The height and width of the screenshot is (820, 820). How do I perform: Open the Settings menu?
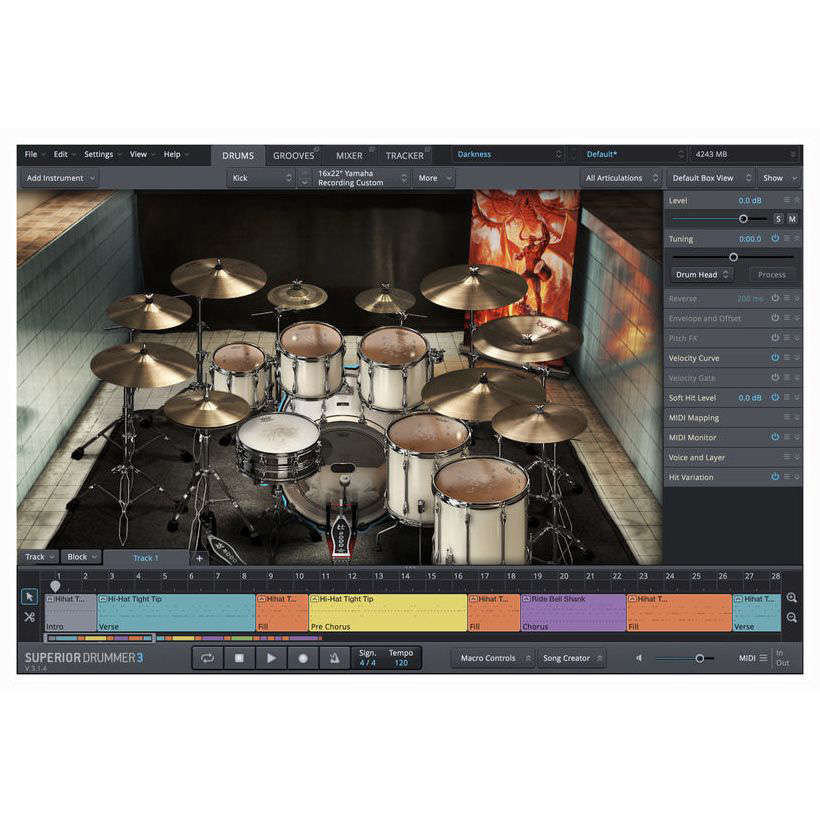(x=102, y=154)
